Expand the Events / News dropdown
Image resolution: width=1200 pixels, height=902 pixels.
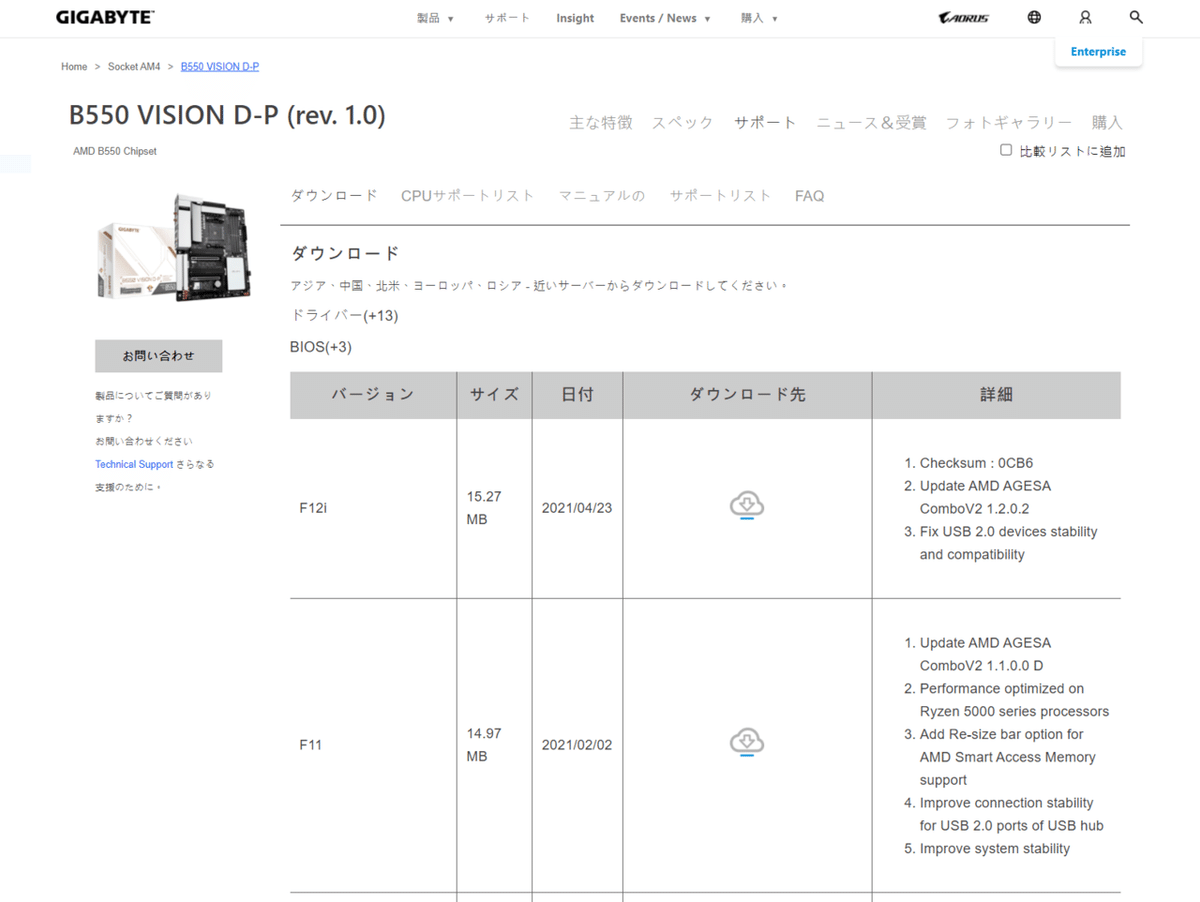pyautogui.click(x=665, y=18)
